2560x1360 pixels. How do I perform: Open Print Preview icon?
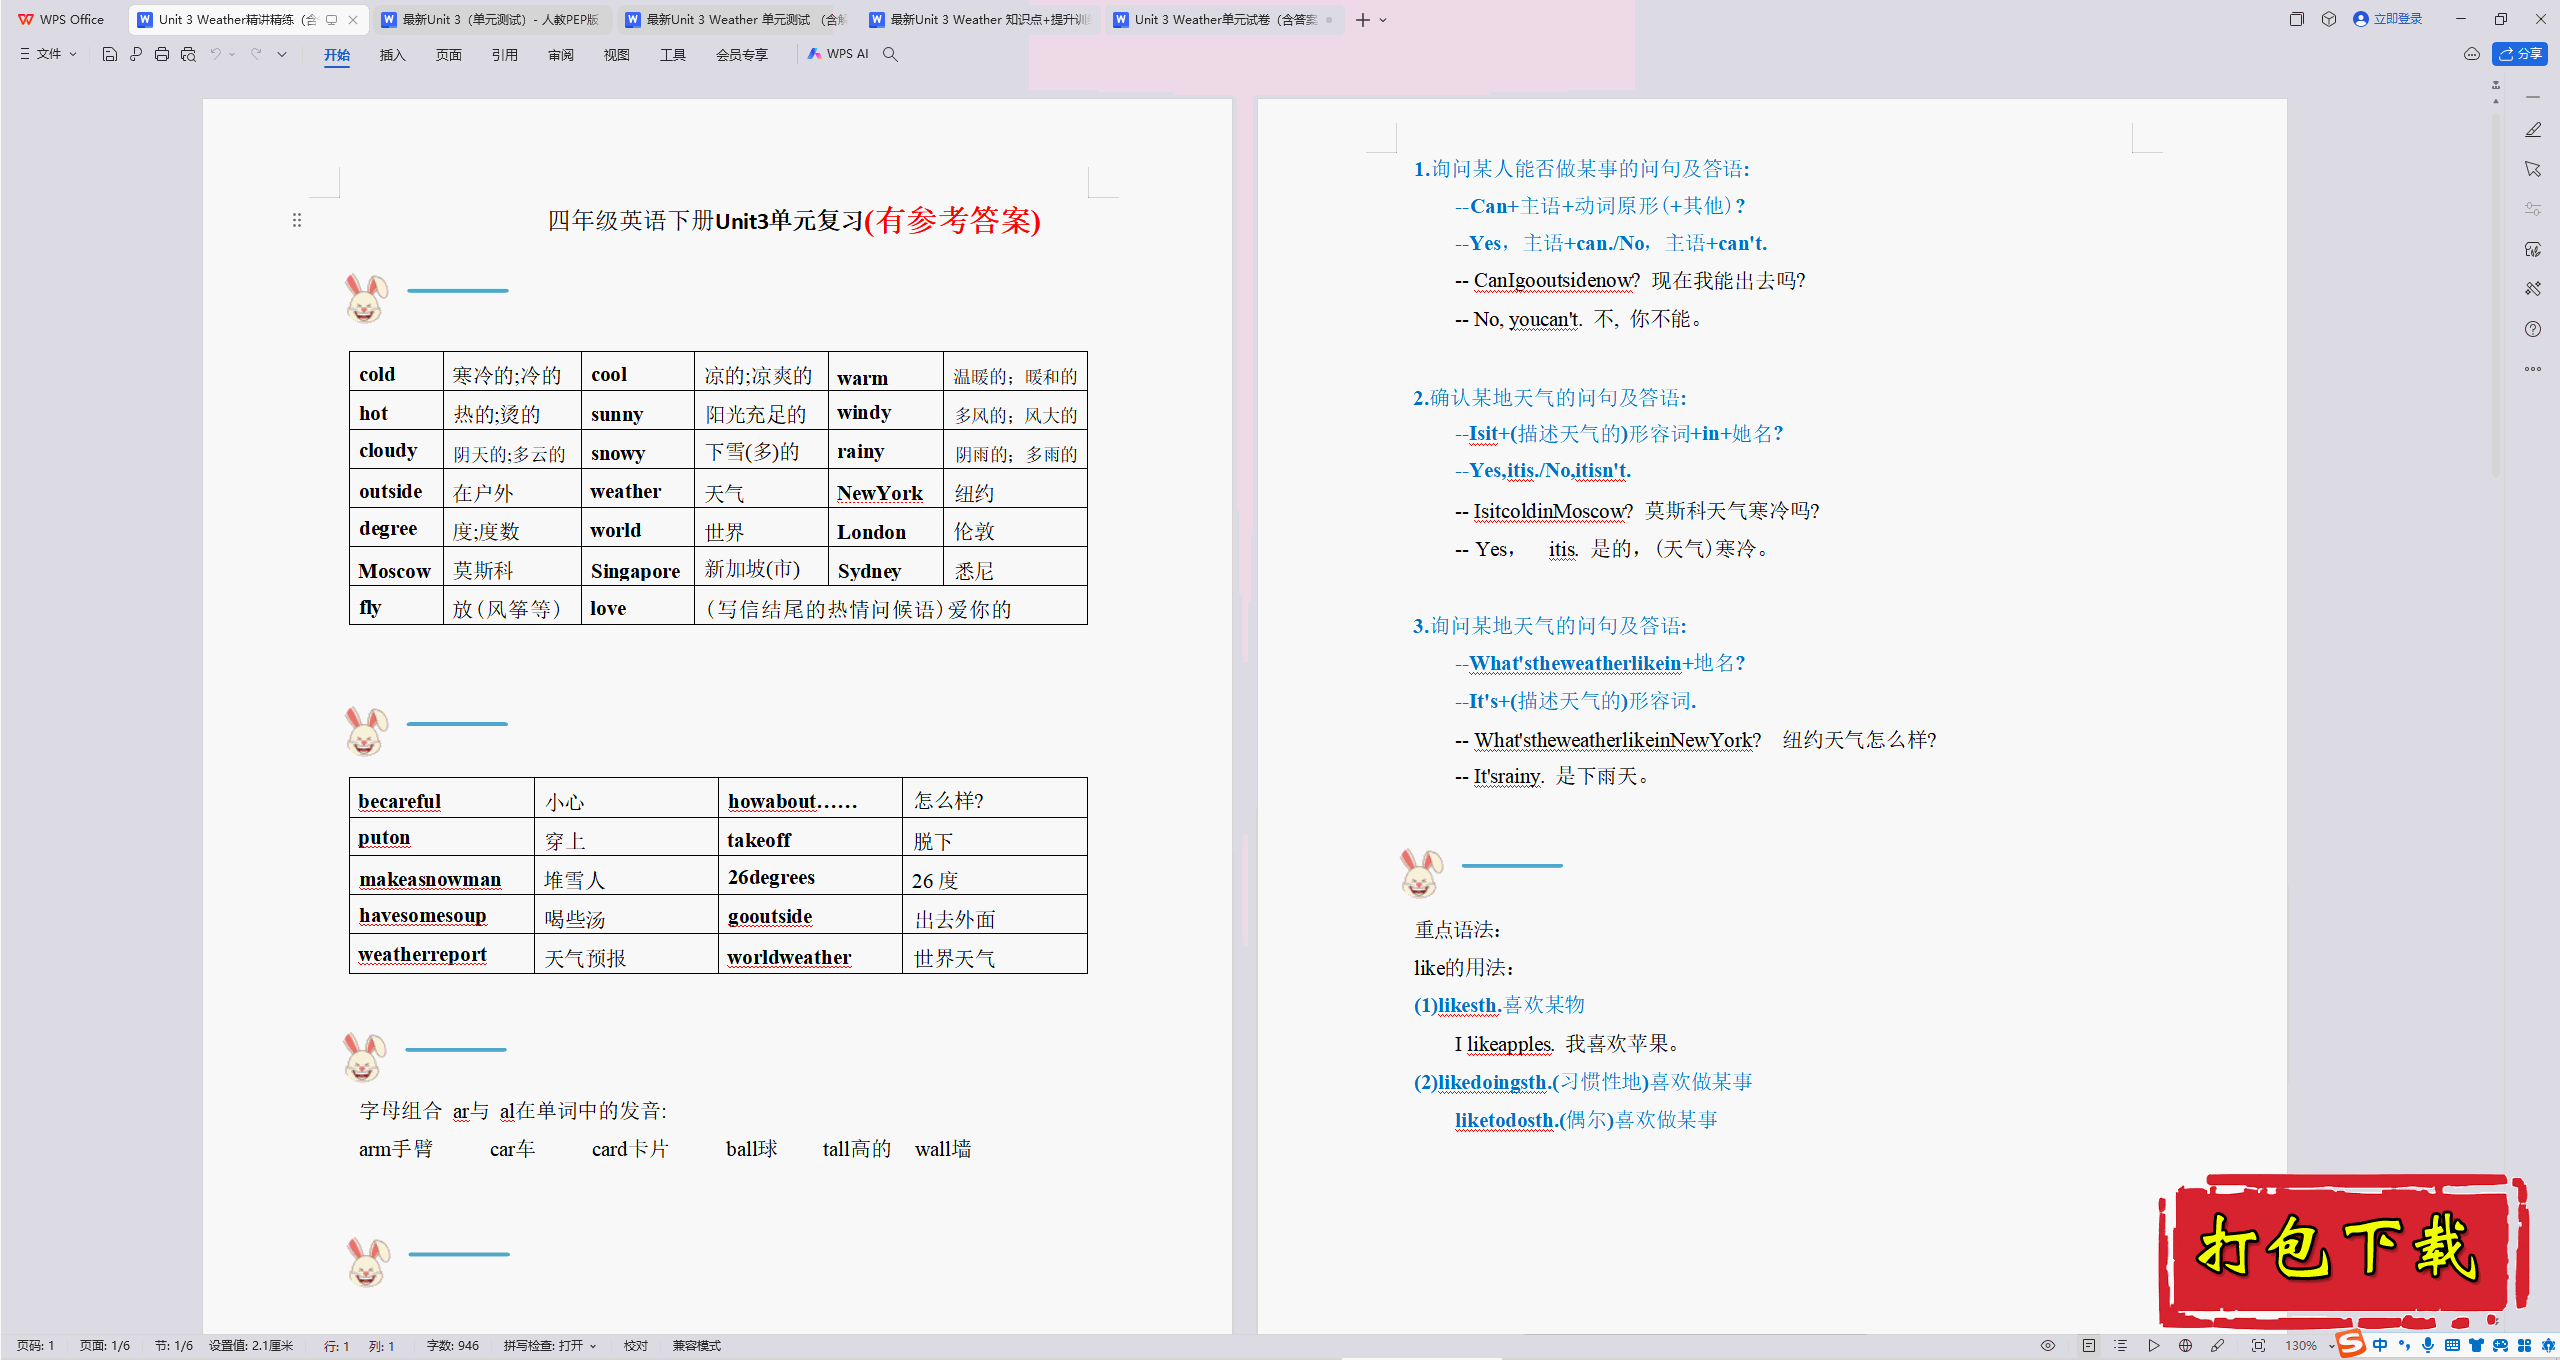(188, 54)
